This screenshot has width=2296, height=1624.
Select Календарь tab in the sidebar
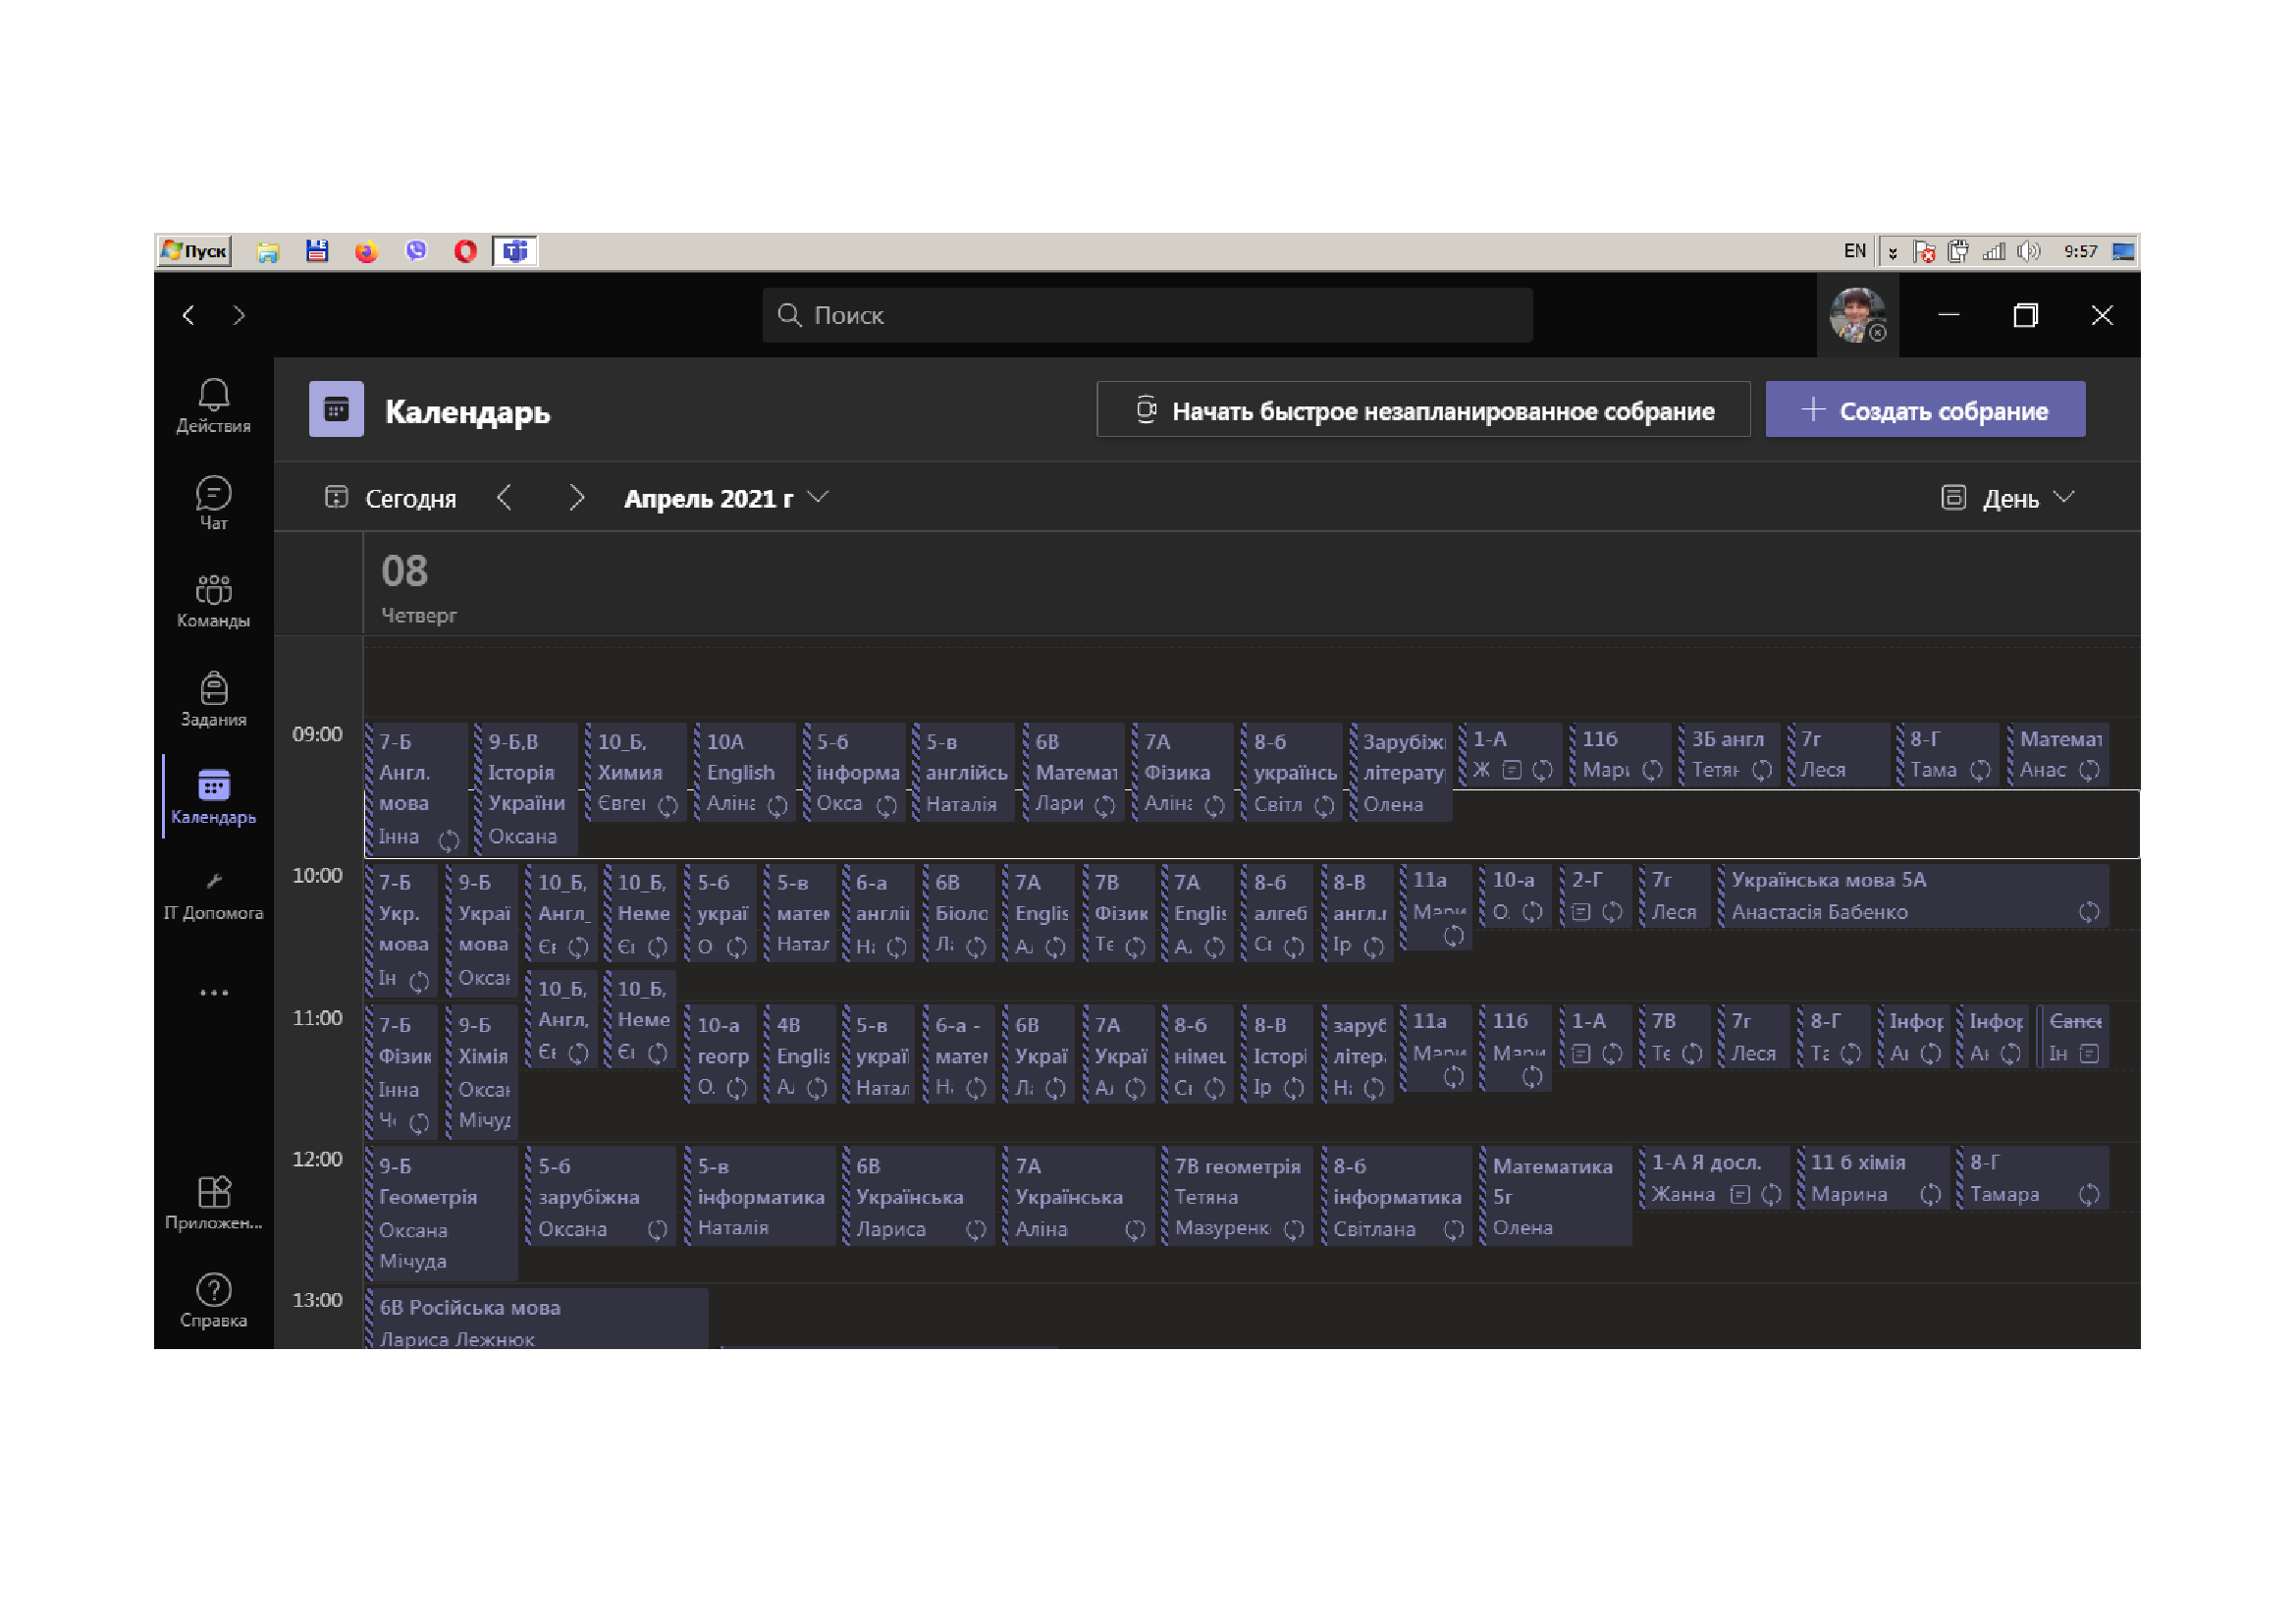[x=213, y=796]
